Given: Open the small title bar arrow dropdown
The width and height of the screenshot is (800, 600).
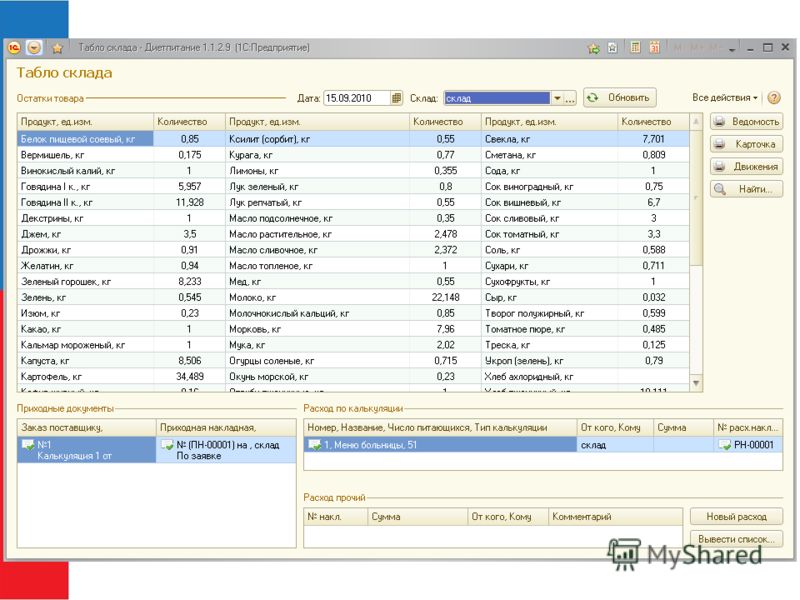Looking at the screenshot, I should click(x=732, y=49).
